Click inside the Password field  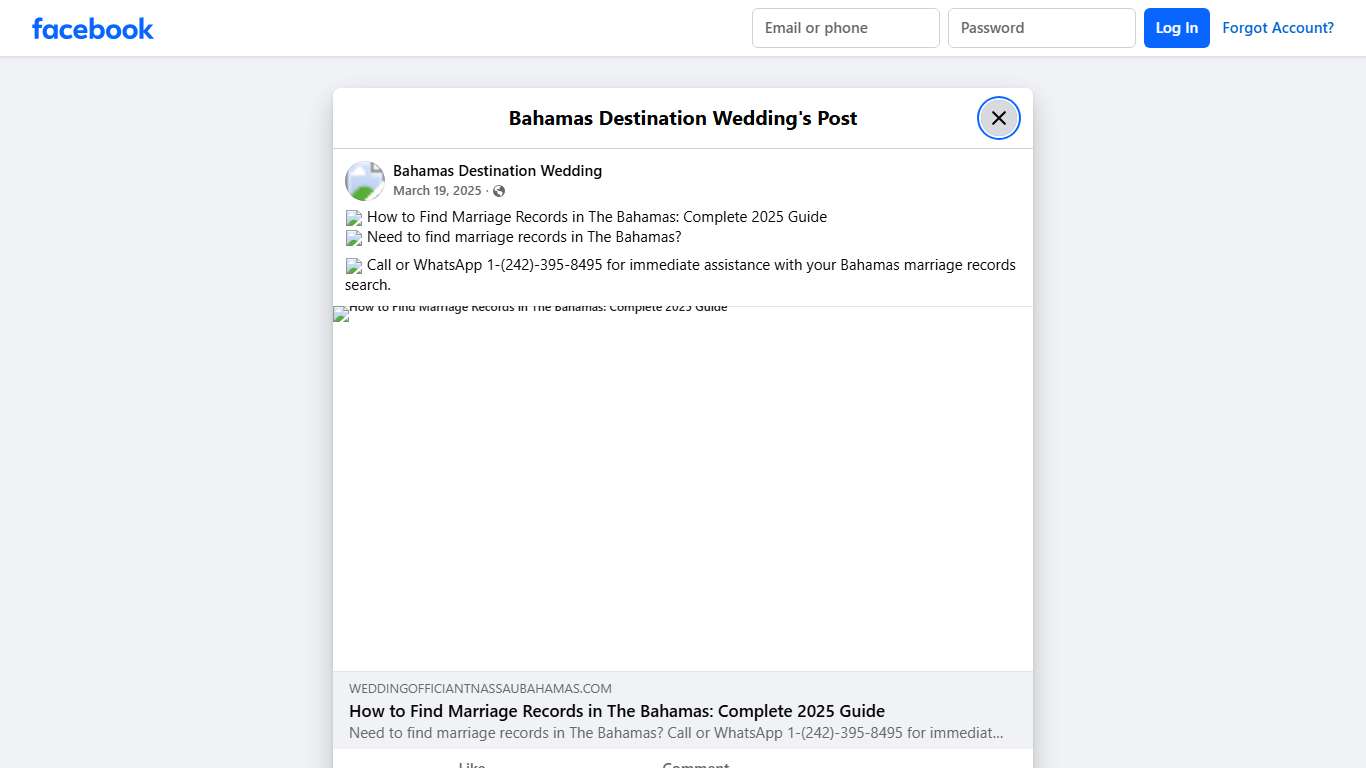pos(1041,28)
